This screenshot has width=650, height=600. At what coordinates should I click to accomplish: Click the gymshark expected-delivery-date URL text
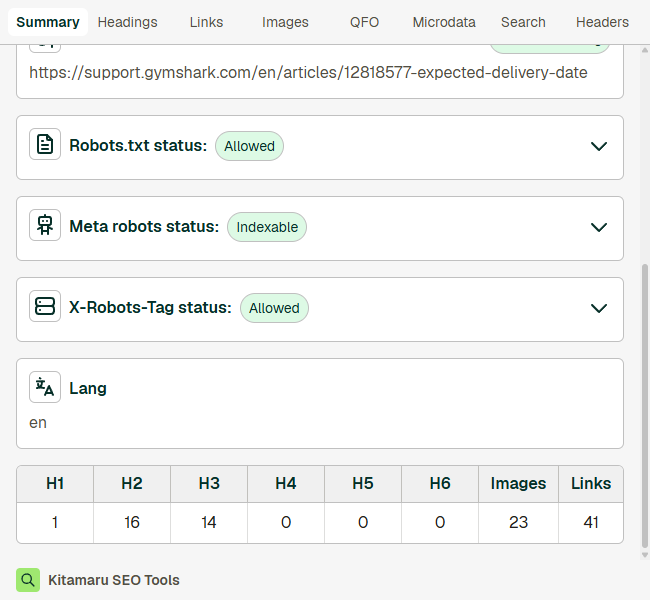pyautogui.click(x=308, y=73)
